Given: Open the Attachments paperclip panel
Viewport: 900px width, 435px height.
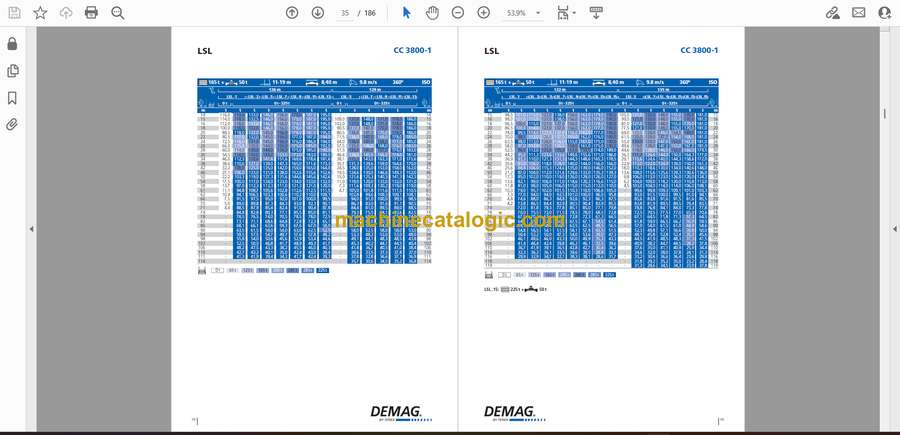Looking at the screenshot, I should pos(12,125).
